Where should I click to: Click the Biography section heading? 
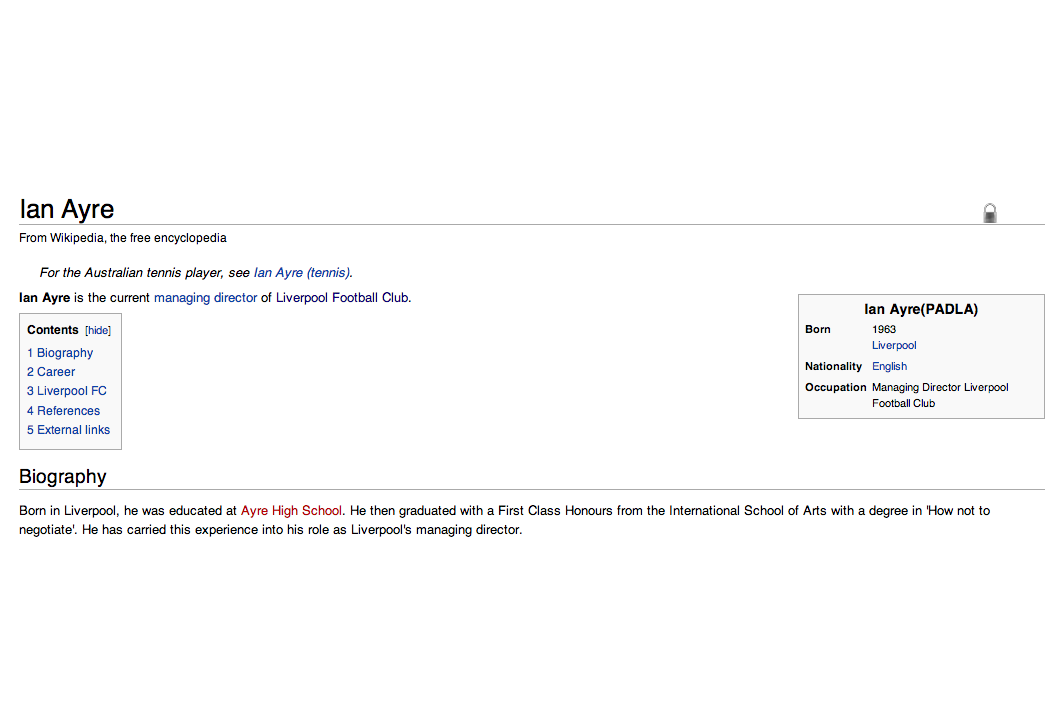62,477
